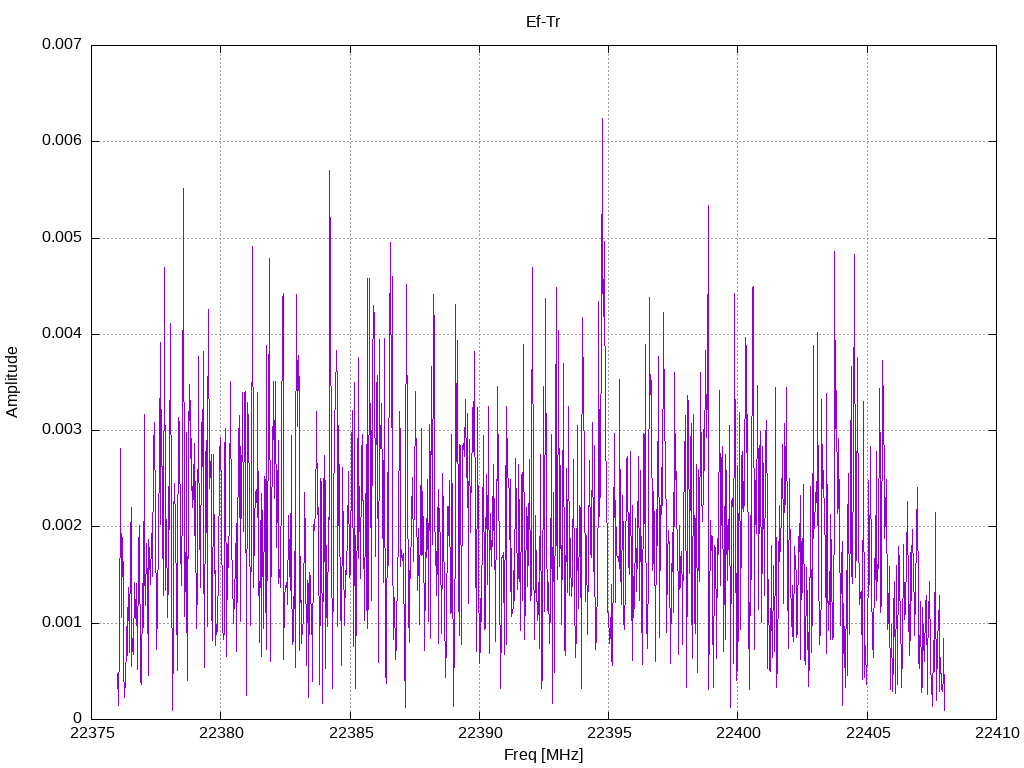Click the y-axis tick label 0.005

point(62,237)
